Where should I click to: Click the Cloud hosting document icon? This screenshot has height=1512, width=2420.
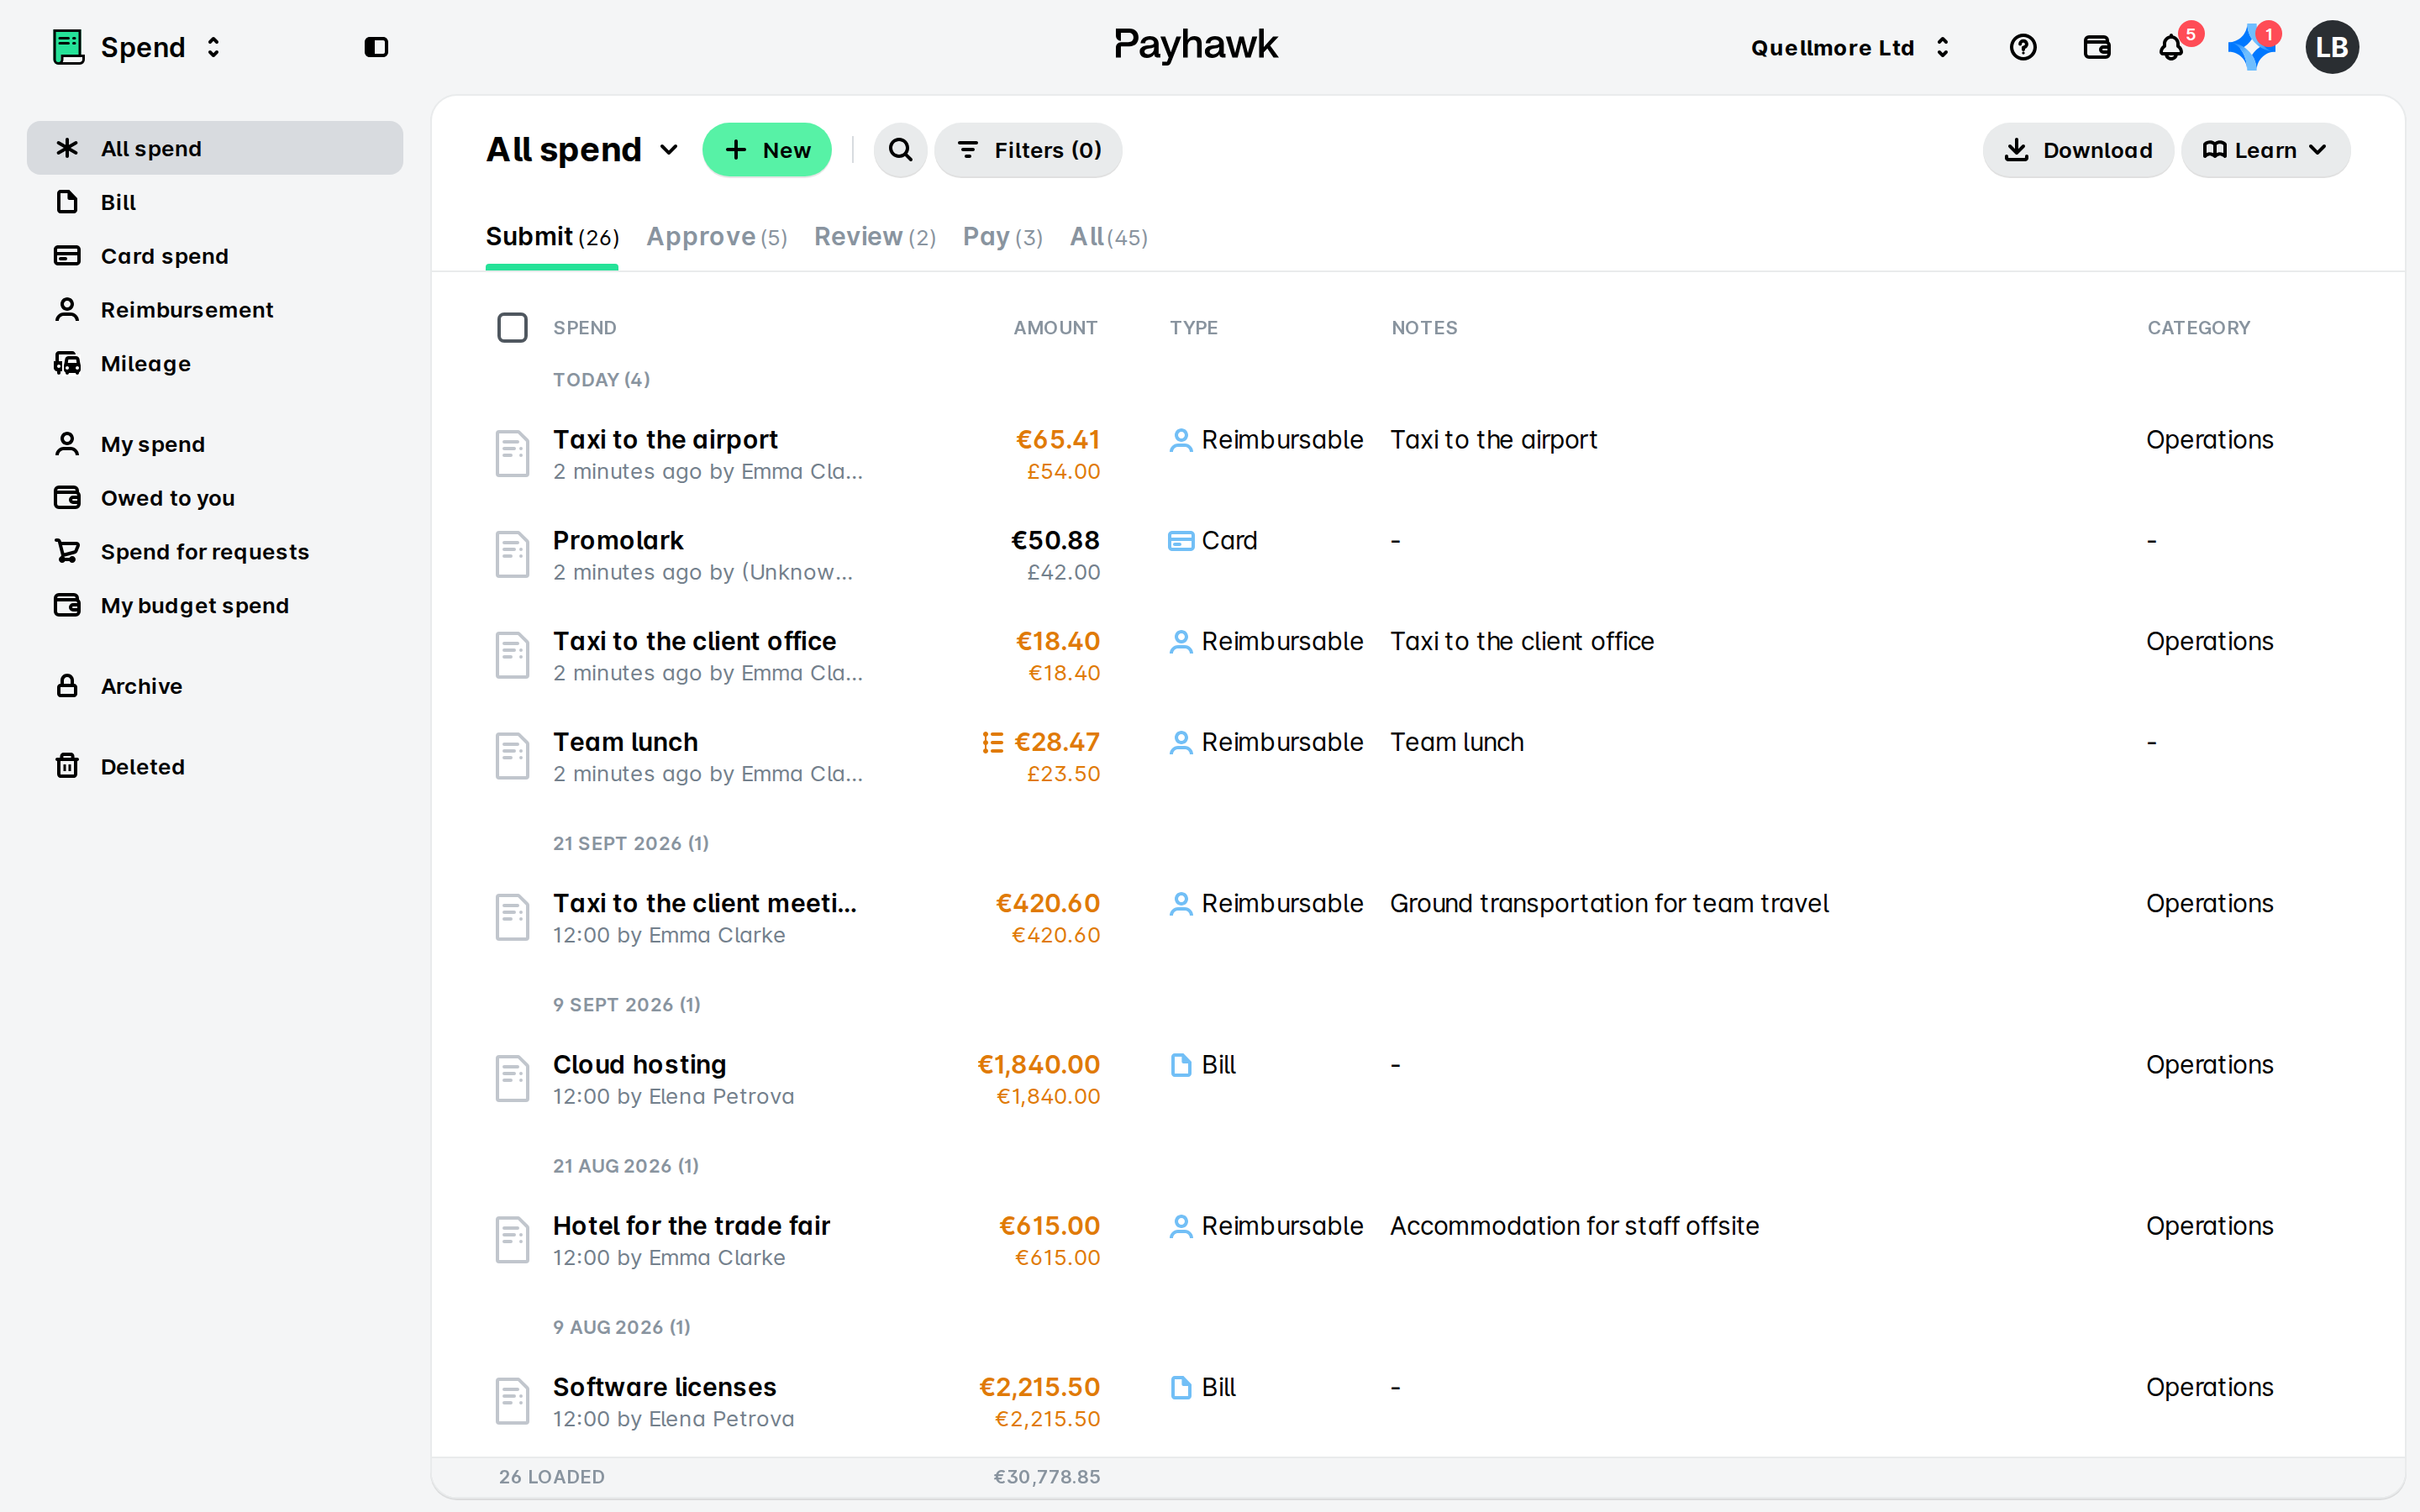512,1079
